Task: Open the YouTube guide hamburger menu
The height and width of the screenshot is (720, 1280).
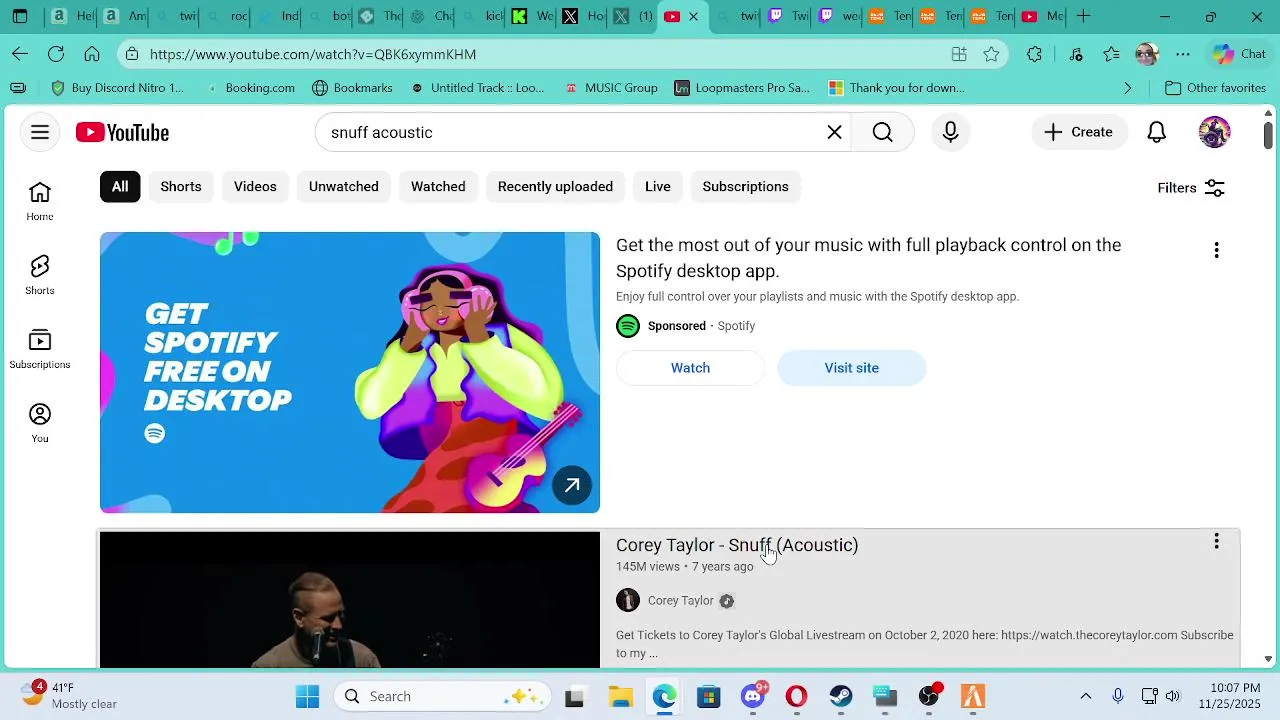Action: (x=40, y=132)
